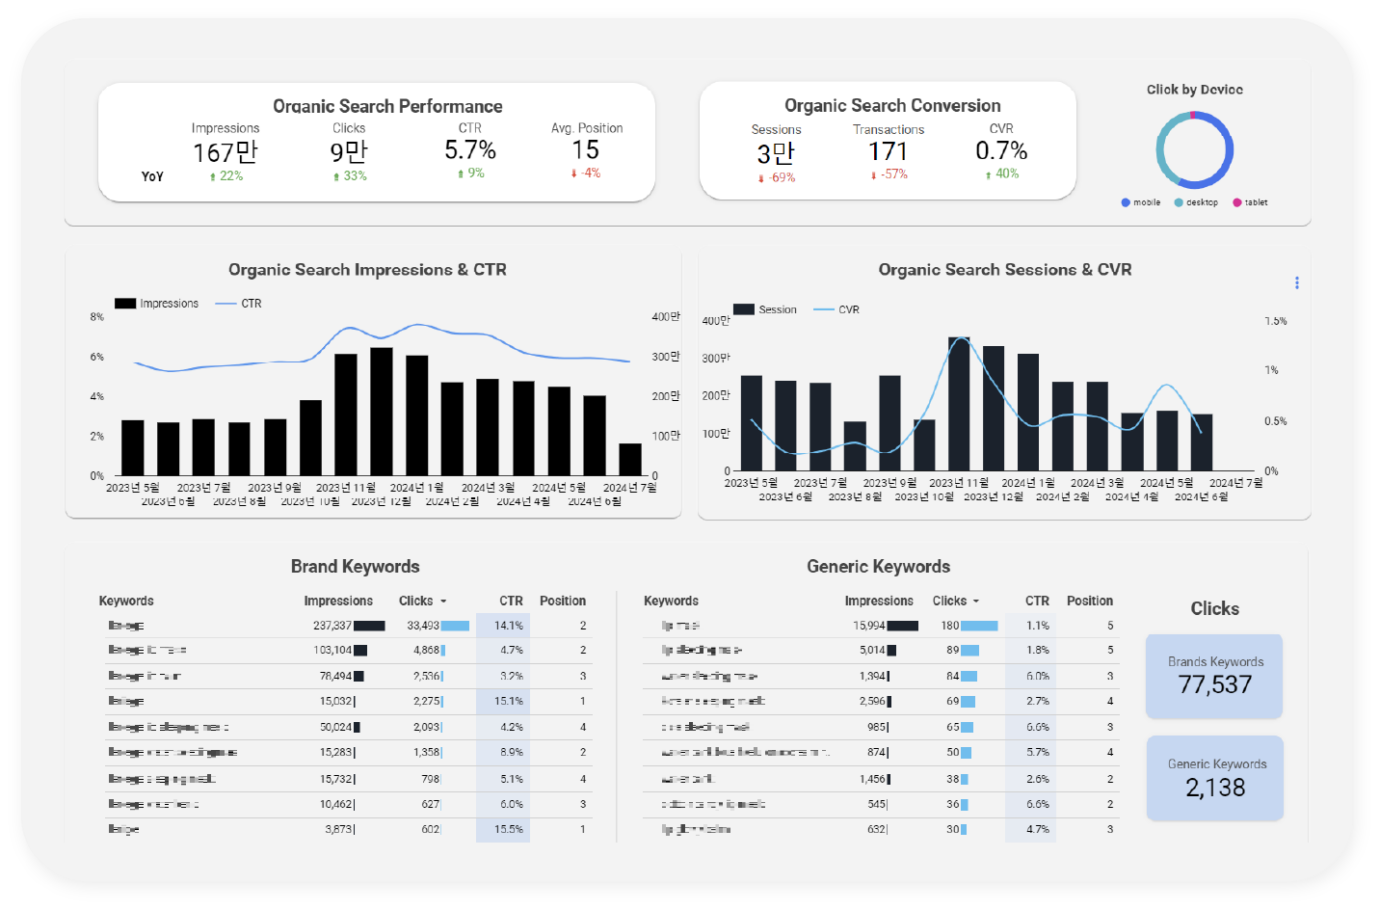Viewport: 1380px width, 910px height.
Task: Click the 1.1% CTR cell
Action: [1037, 625]
